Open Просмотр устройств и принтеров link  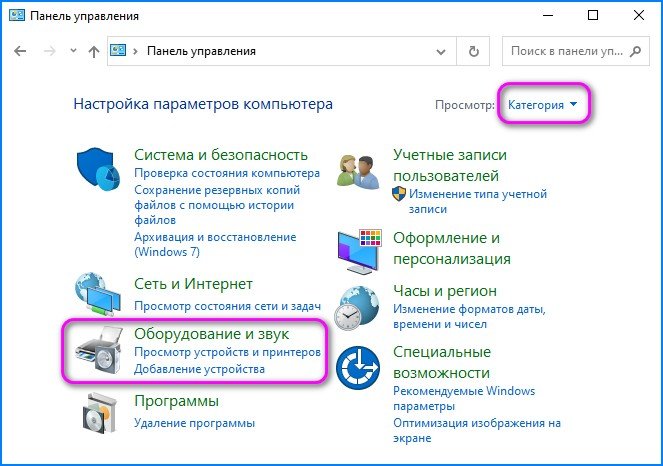227,352
